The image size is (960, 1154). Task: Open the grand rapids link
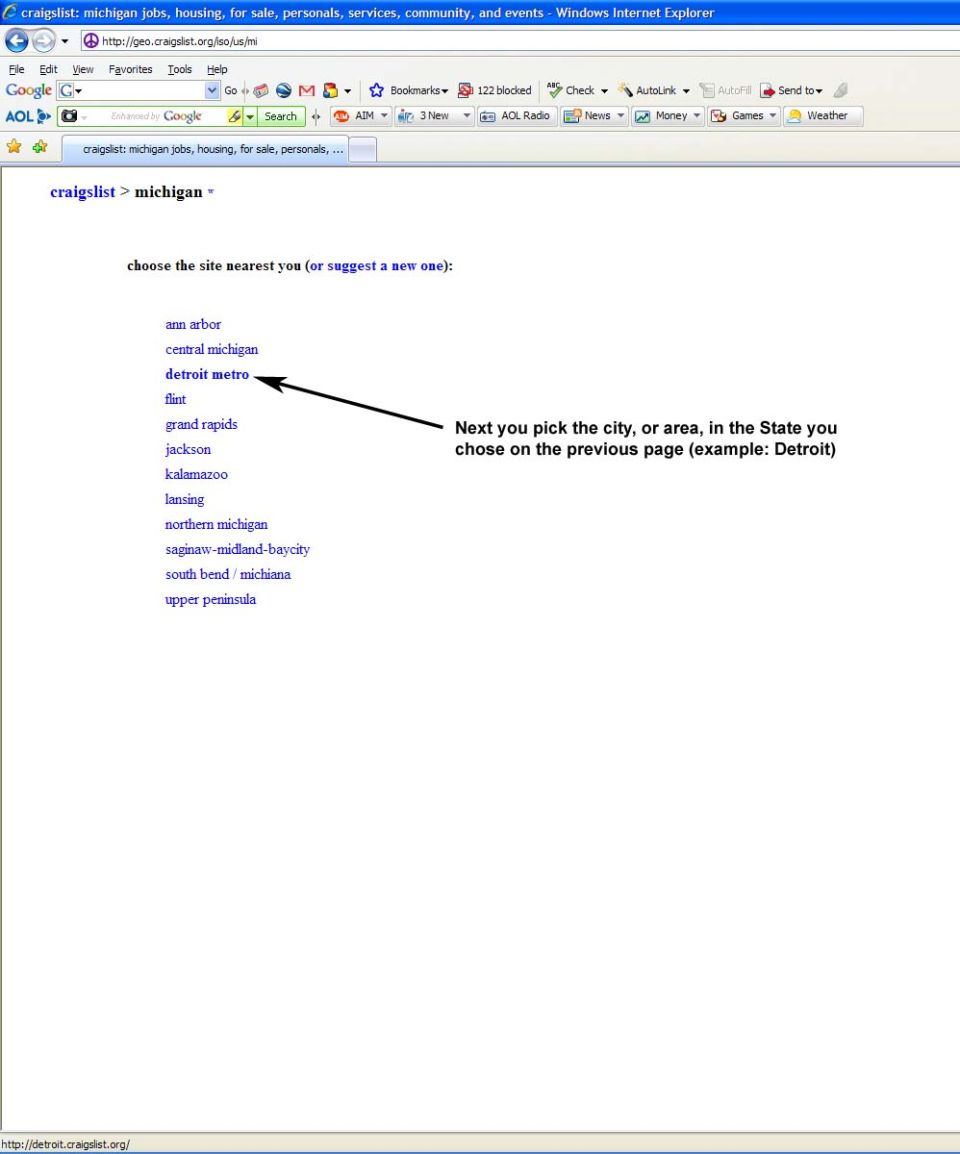click(201, 425)
